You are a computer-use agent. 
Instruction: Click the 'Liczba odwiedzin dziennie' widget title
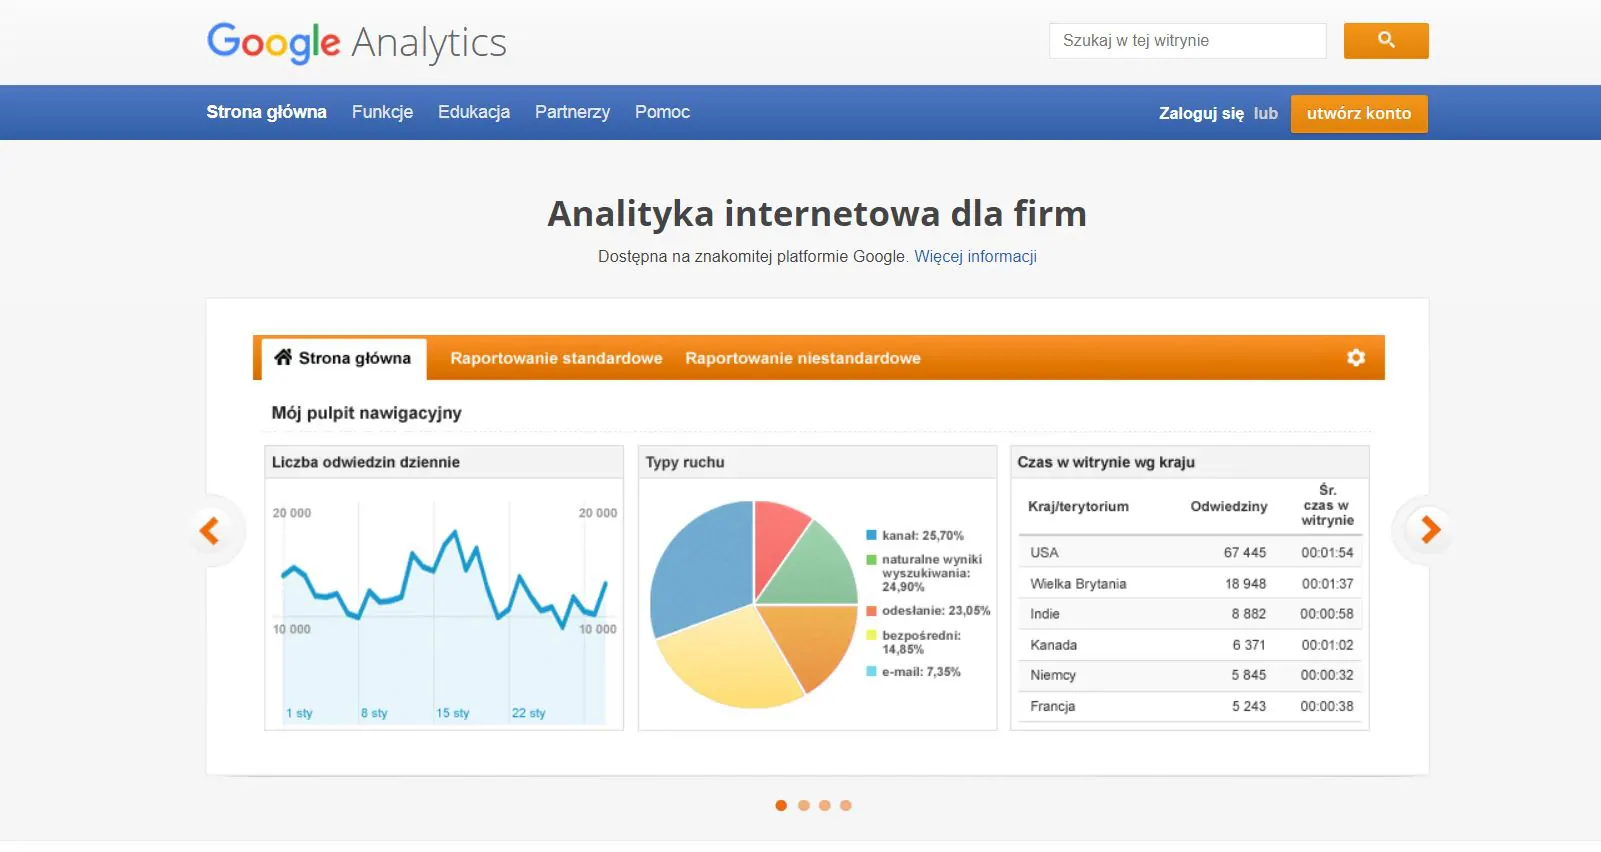tap(366, 462)
